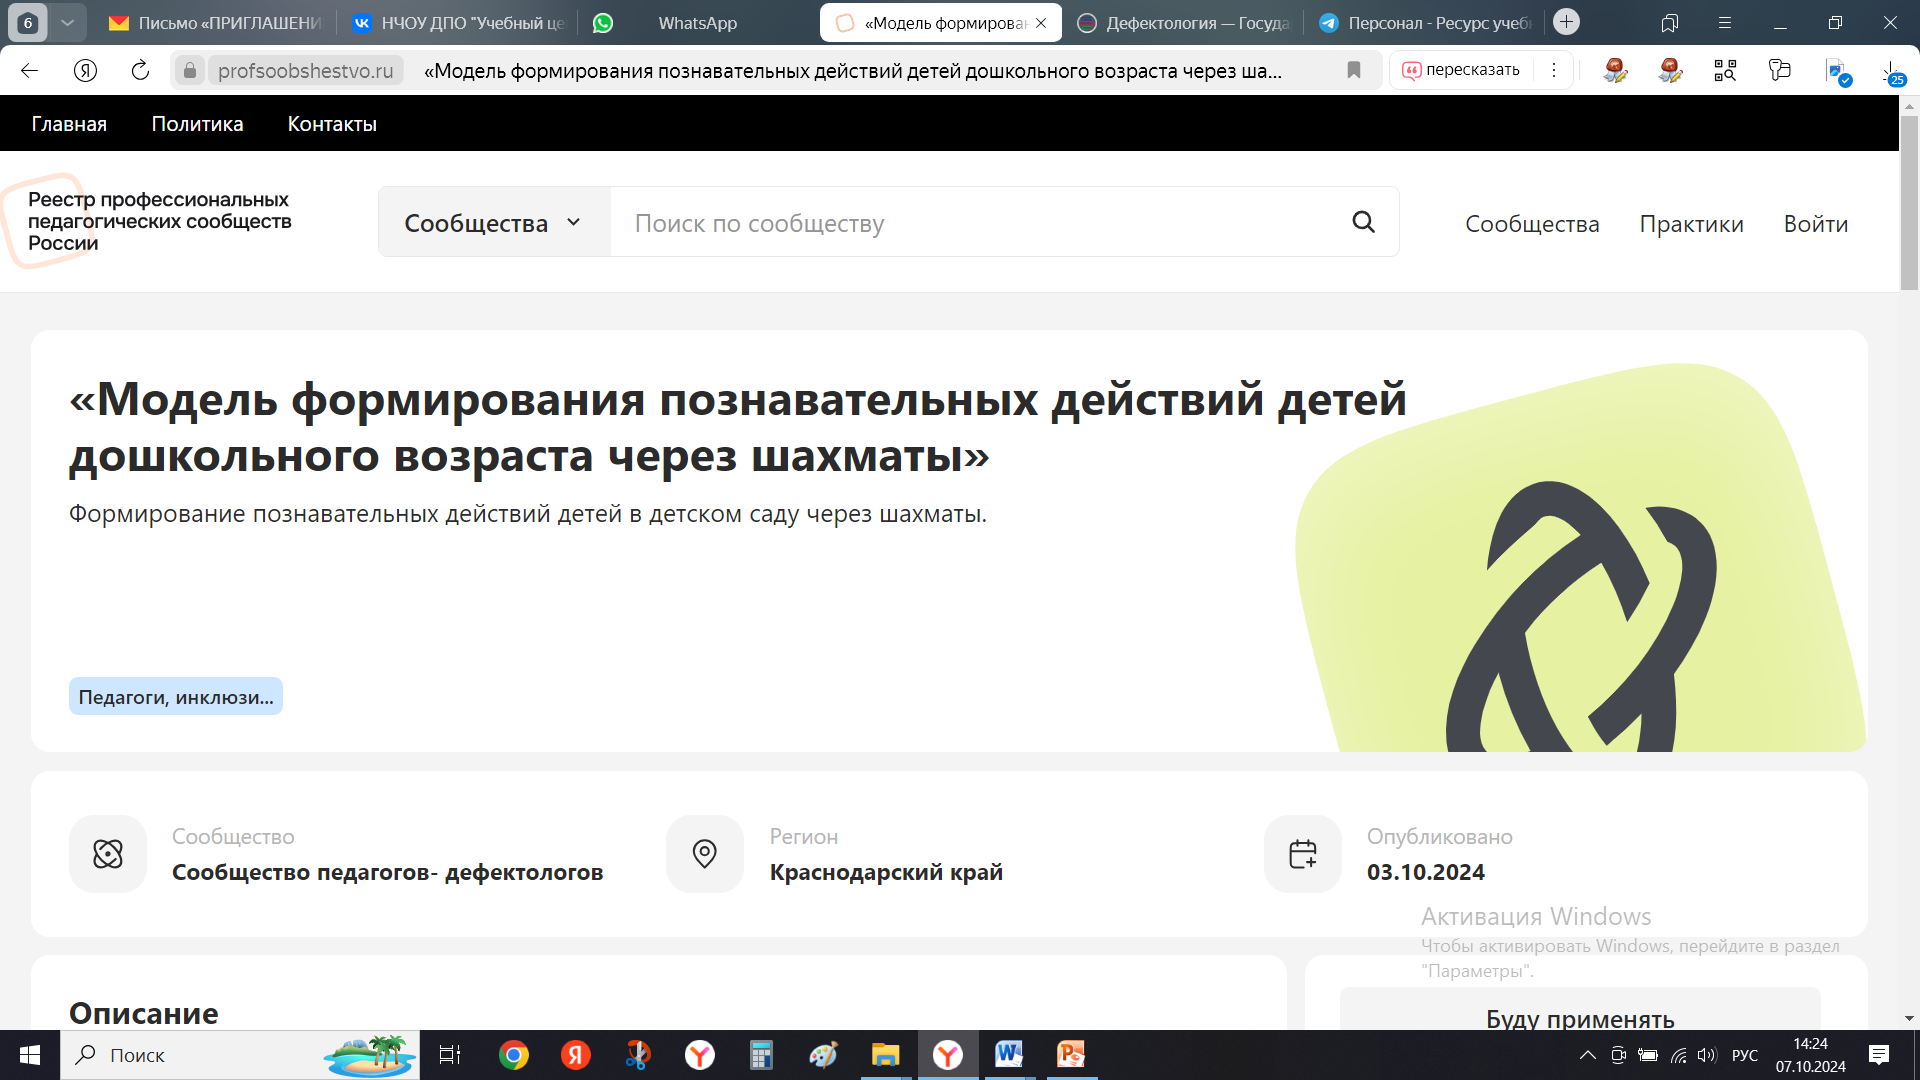Close the active «Модель формирования» tab

pos(1041,22)
